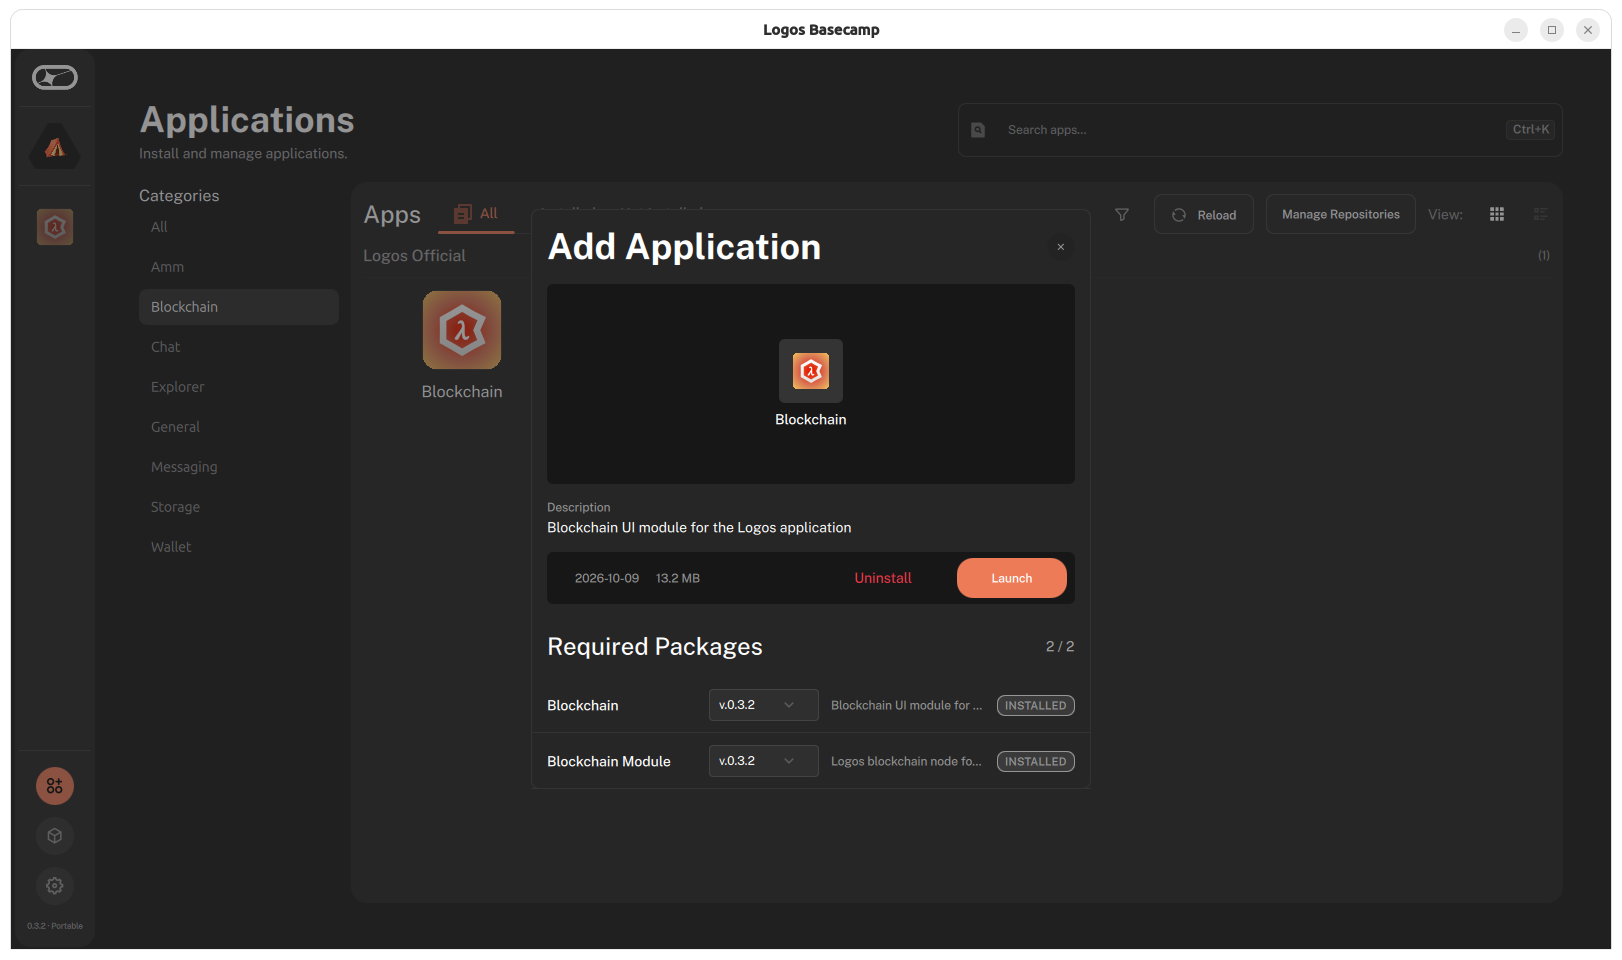Reload the application list
The image size is (1622, 960).
[x=1204, y=214]
